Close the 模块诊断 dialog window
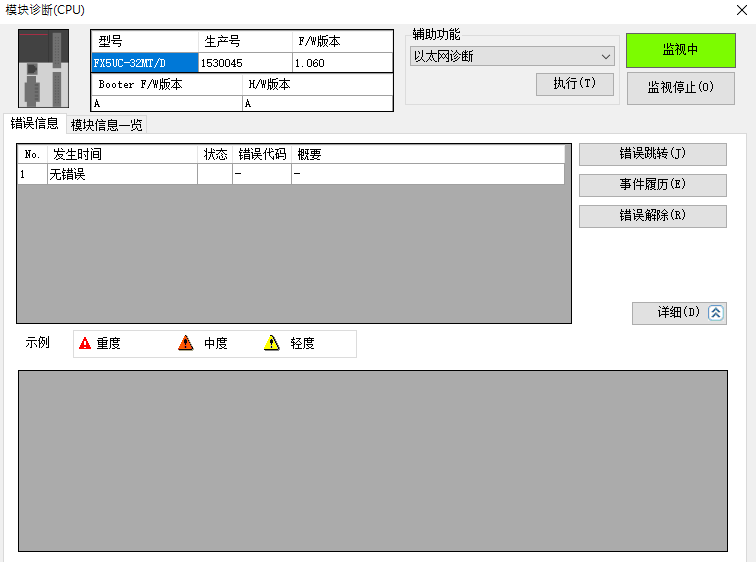 (x=738, y=9)
